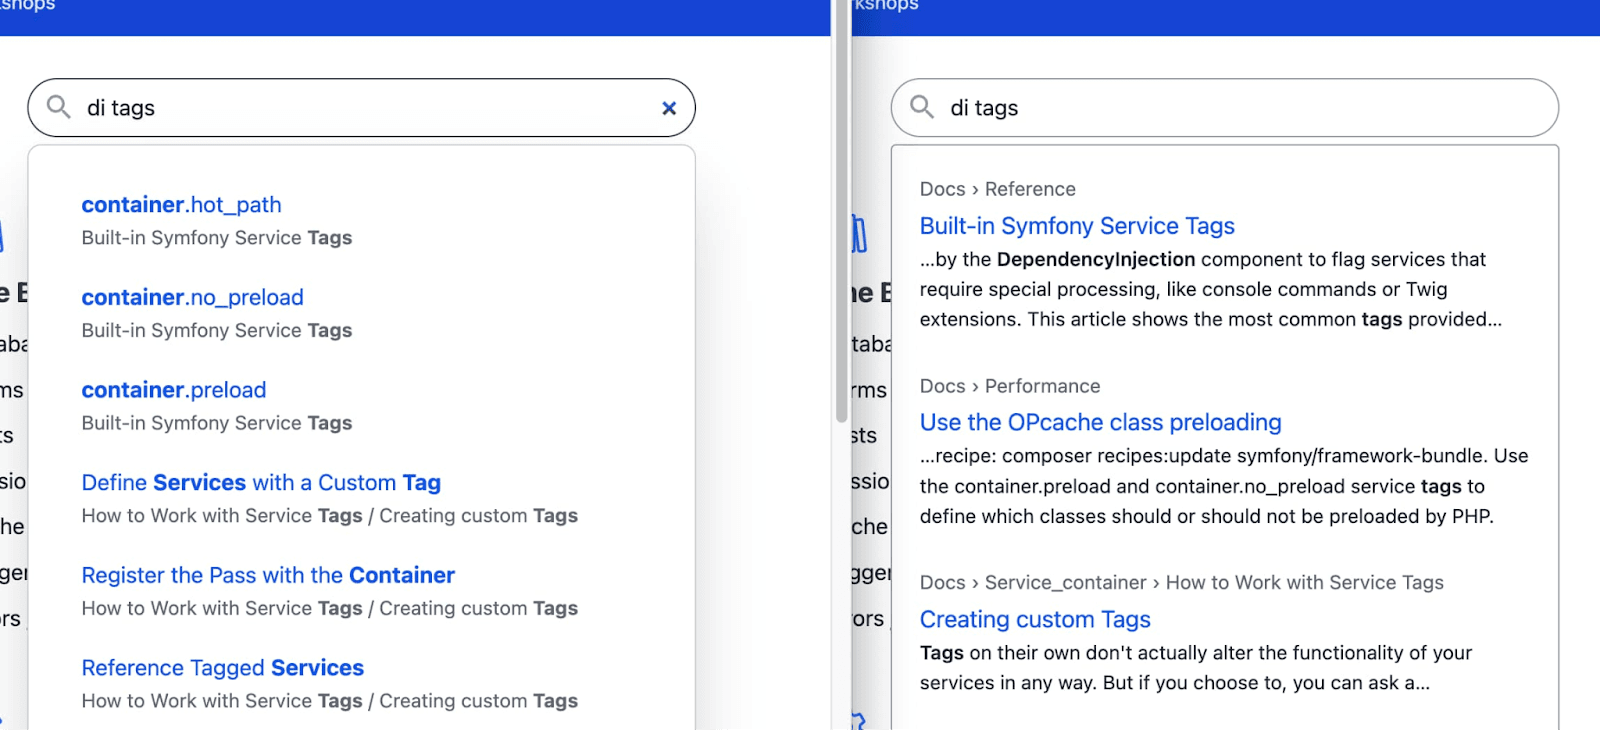1600x730 pixels.
Task: Focus the left 'di tags' search field
Action: click(360, 108)
